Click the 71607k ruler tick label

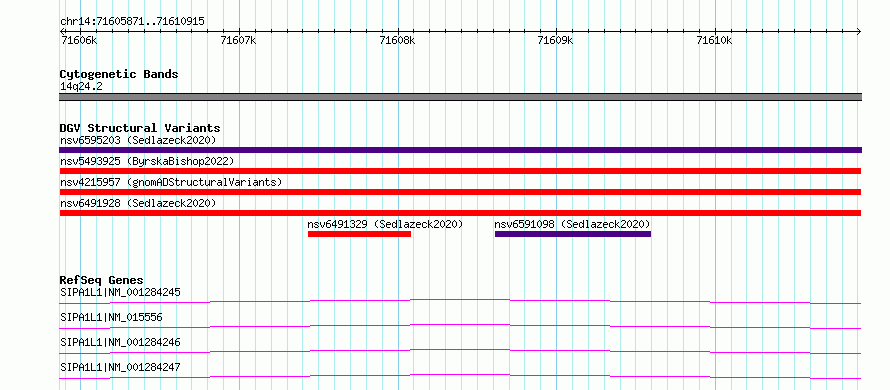point(238,40)
